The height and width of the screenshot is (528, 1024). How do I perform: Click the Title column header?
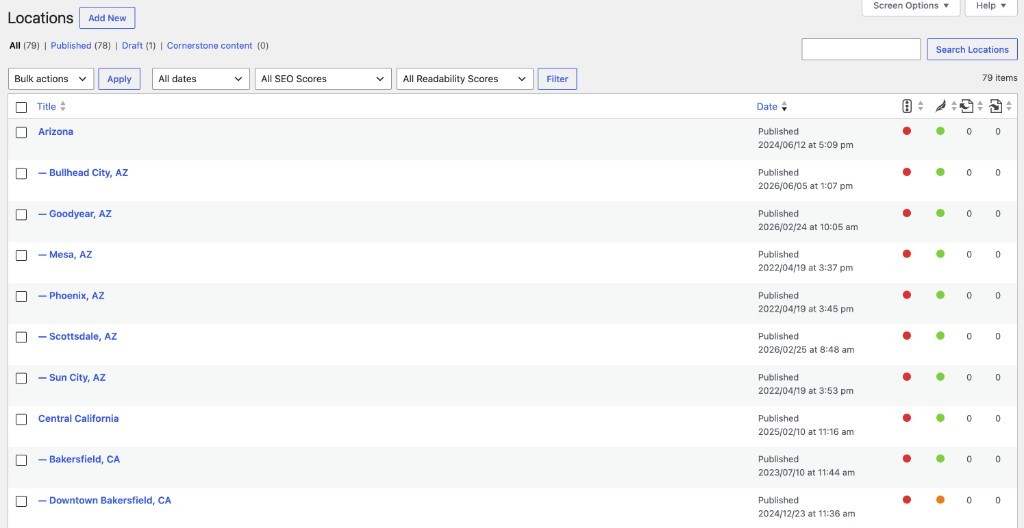tap(46, 107)
